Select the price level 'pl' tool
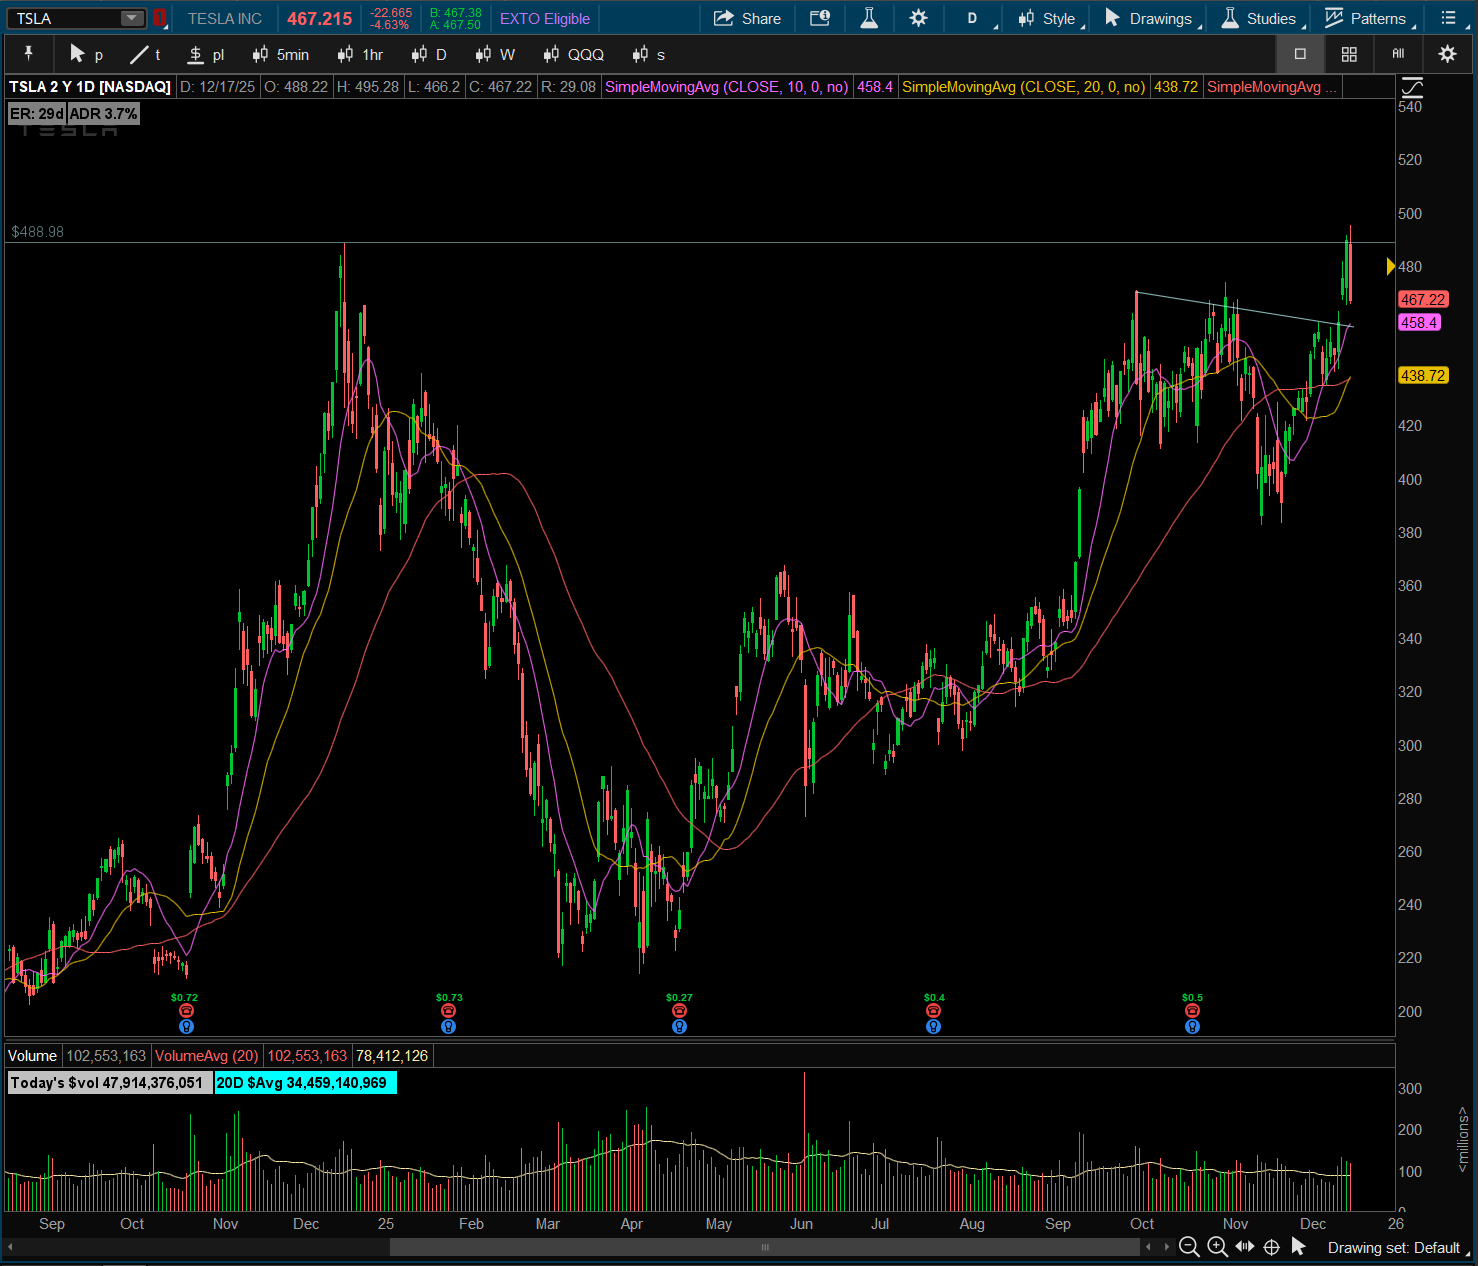 click(207, 54)
